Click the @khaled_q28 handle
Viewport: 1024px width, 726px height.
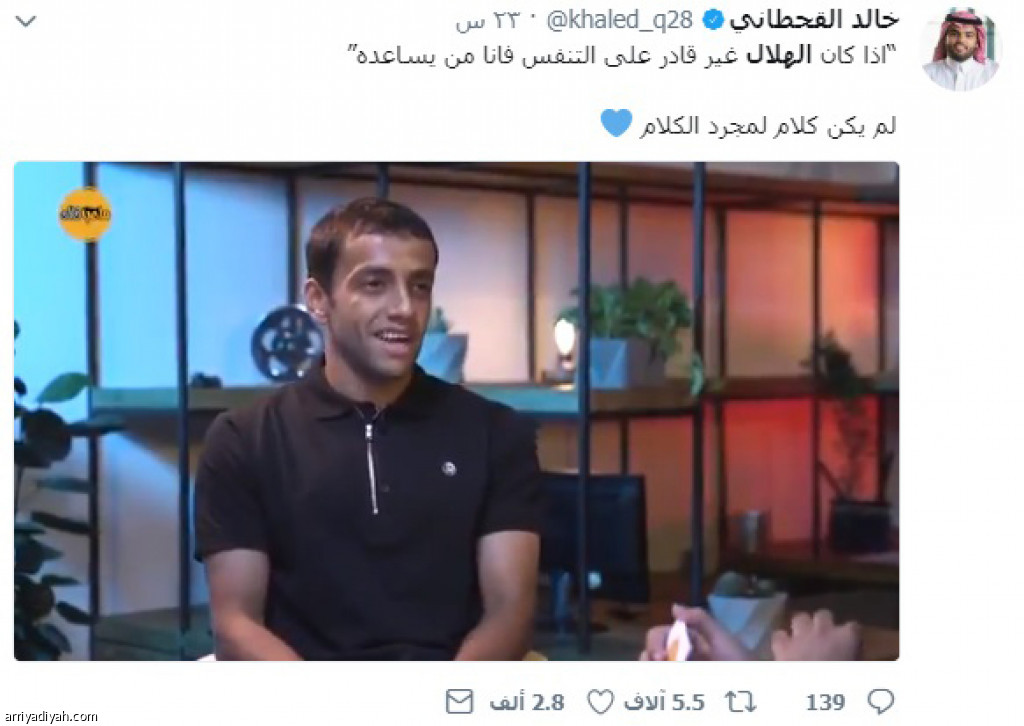click(x=619, y=20)
